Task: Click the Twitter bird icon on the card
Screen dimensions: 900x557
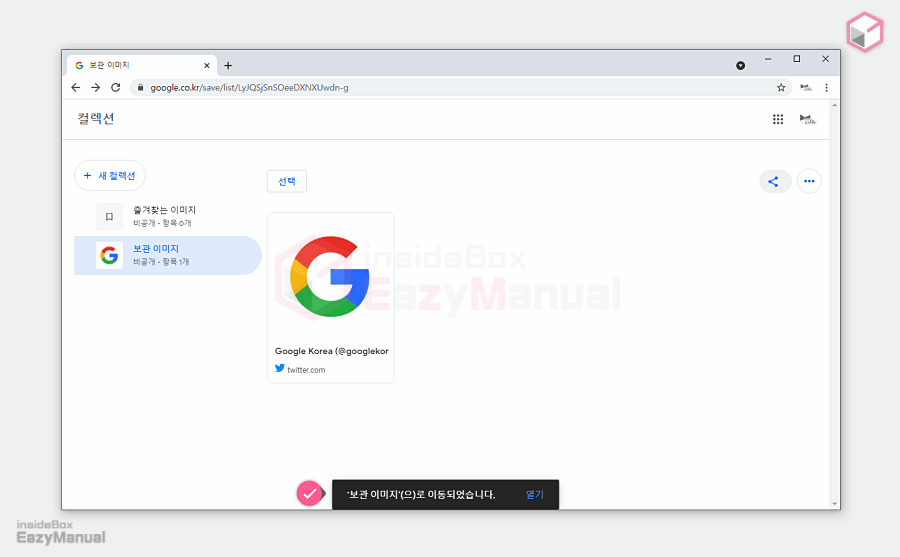Action: tap(280, 369)
